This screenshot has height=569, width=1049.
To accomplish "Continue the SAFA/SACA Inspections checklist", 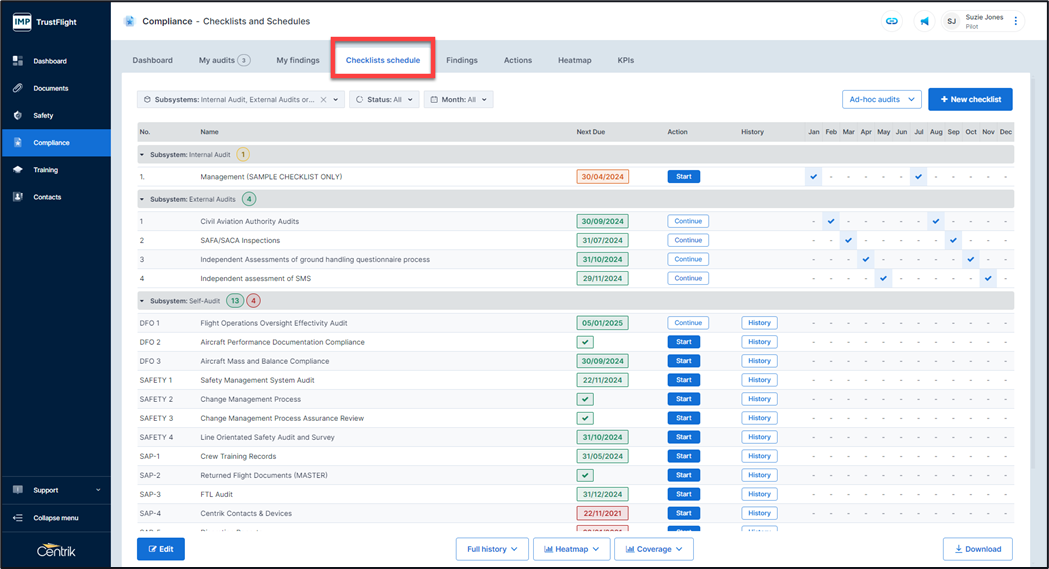I will pyautogui.click(x=687, y=241).
